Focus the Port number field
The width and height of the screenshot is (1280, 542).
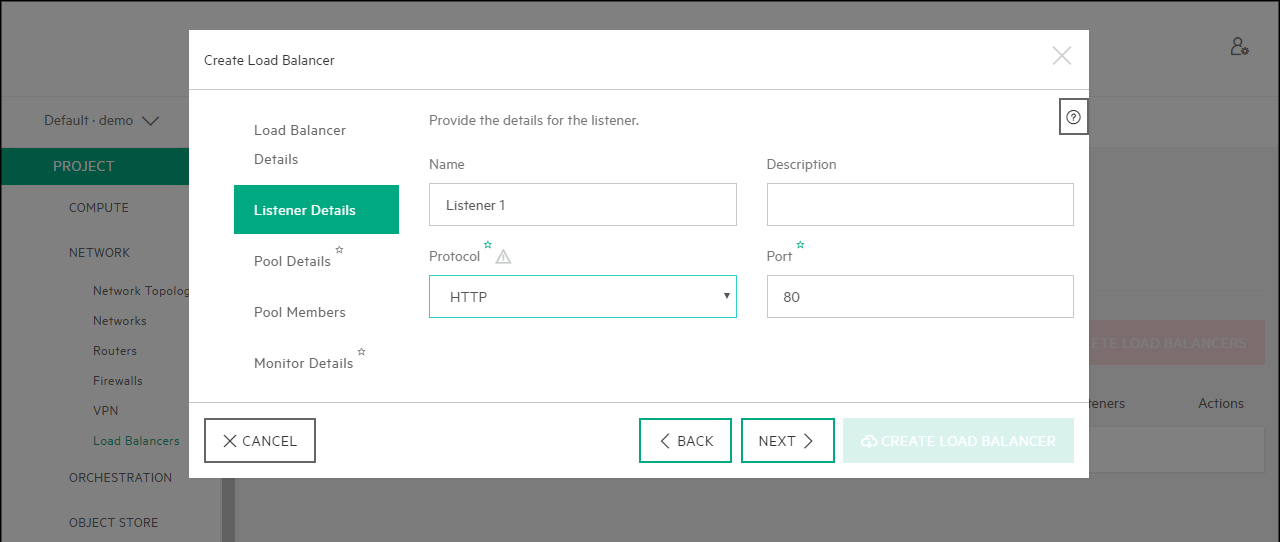click(x=919, y=297)
